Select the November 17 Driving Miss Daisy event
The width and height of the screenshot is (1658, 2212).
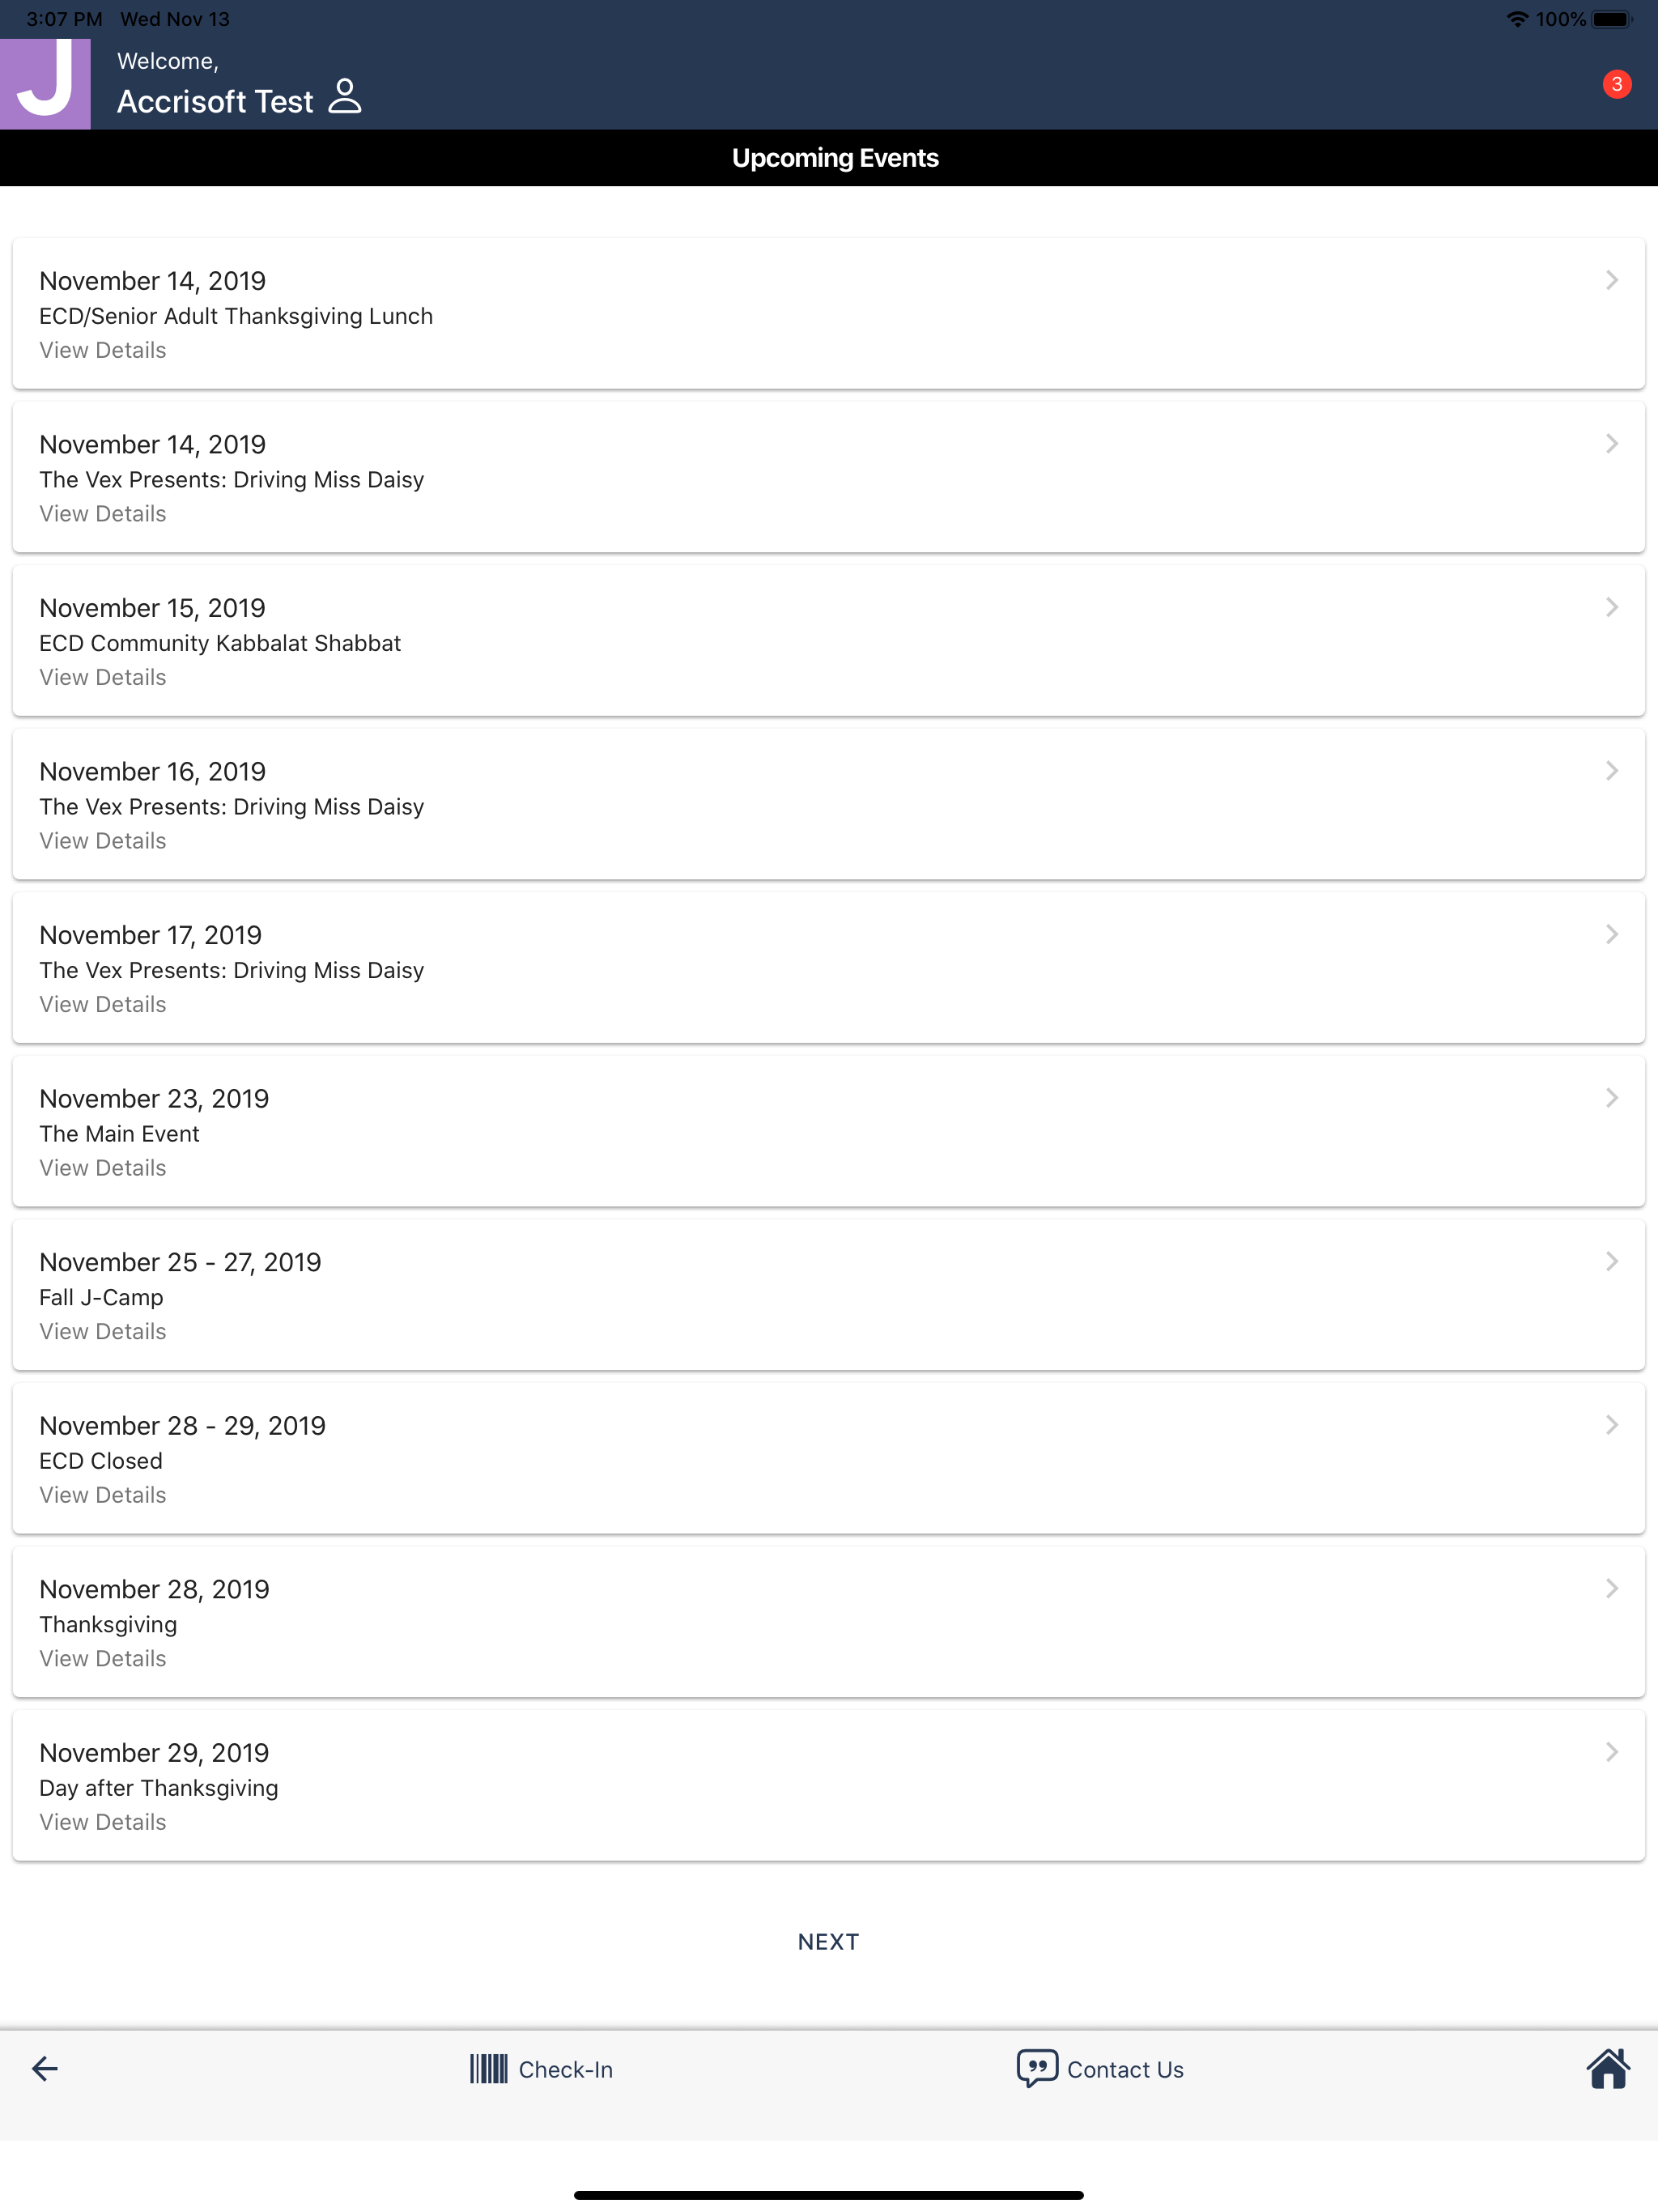point(828,968)
